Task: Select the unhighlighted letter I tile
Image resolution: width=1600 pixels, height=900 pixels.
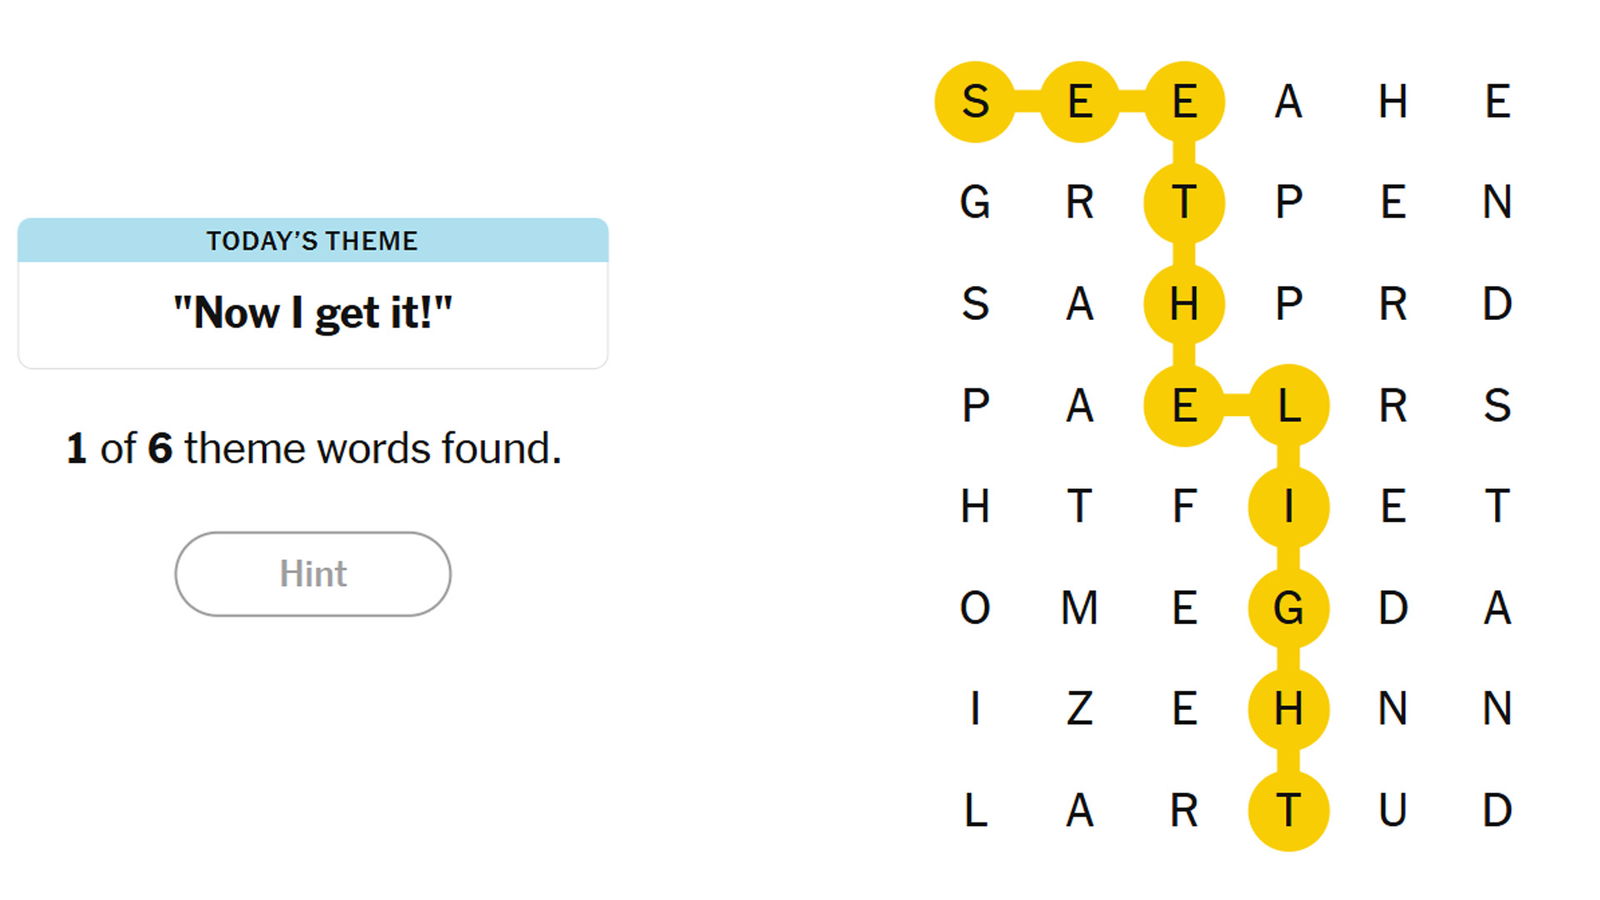Action: (x=975, y=709)
